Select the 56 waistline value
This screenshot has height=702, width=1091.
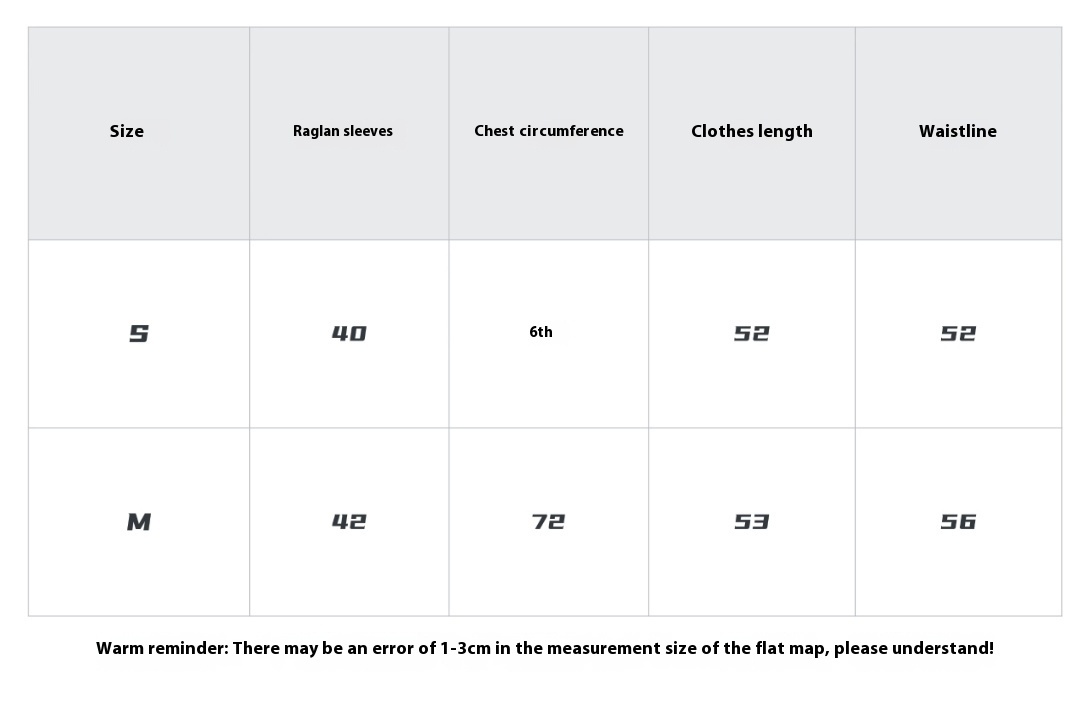[958, 522]
